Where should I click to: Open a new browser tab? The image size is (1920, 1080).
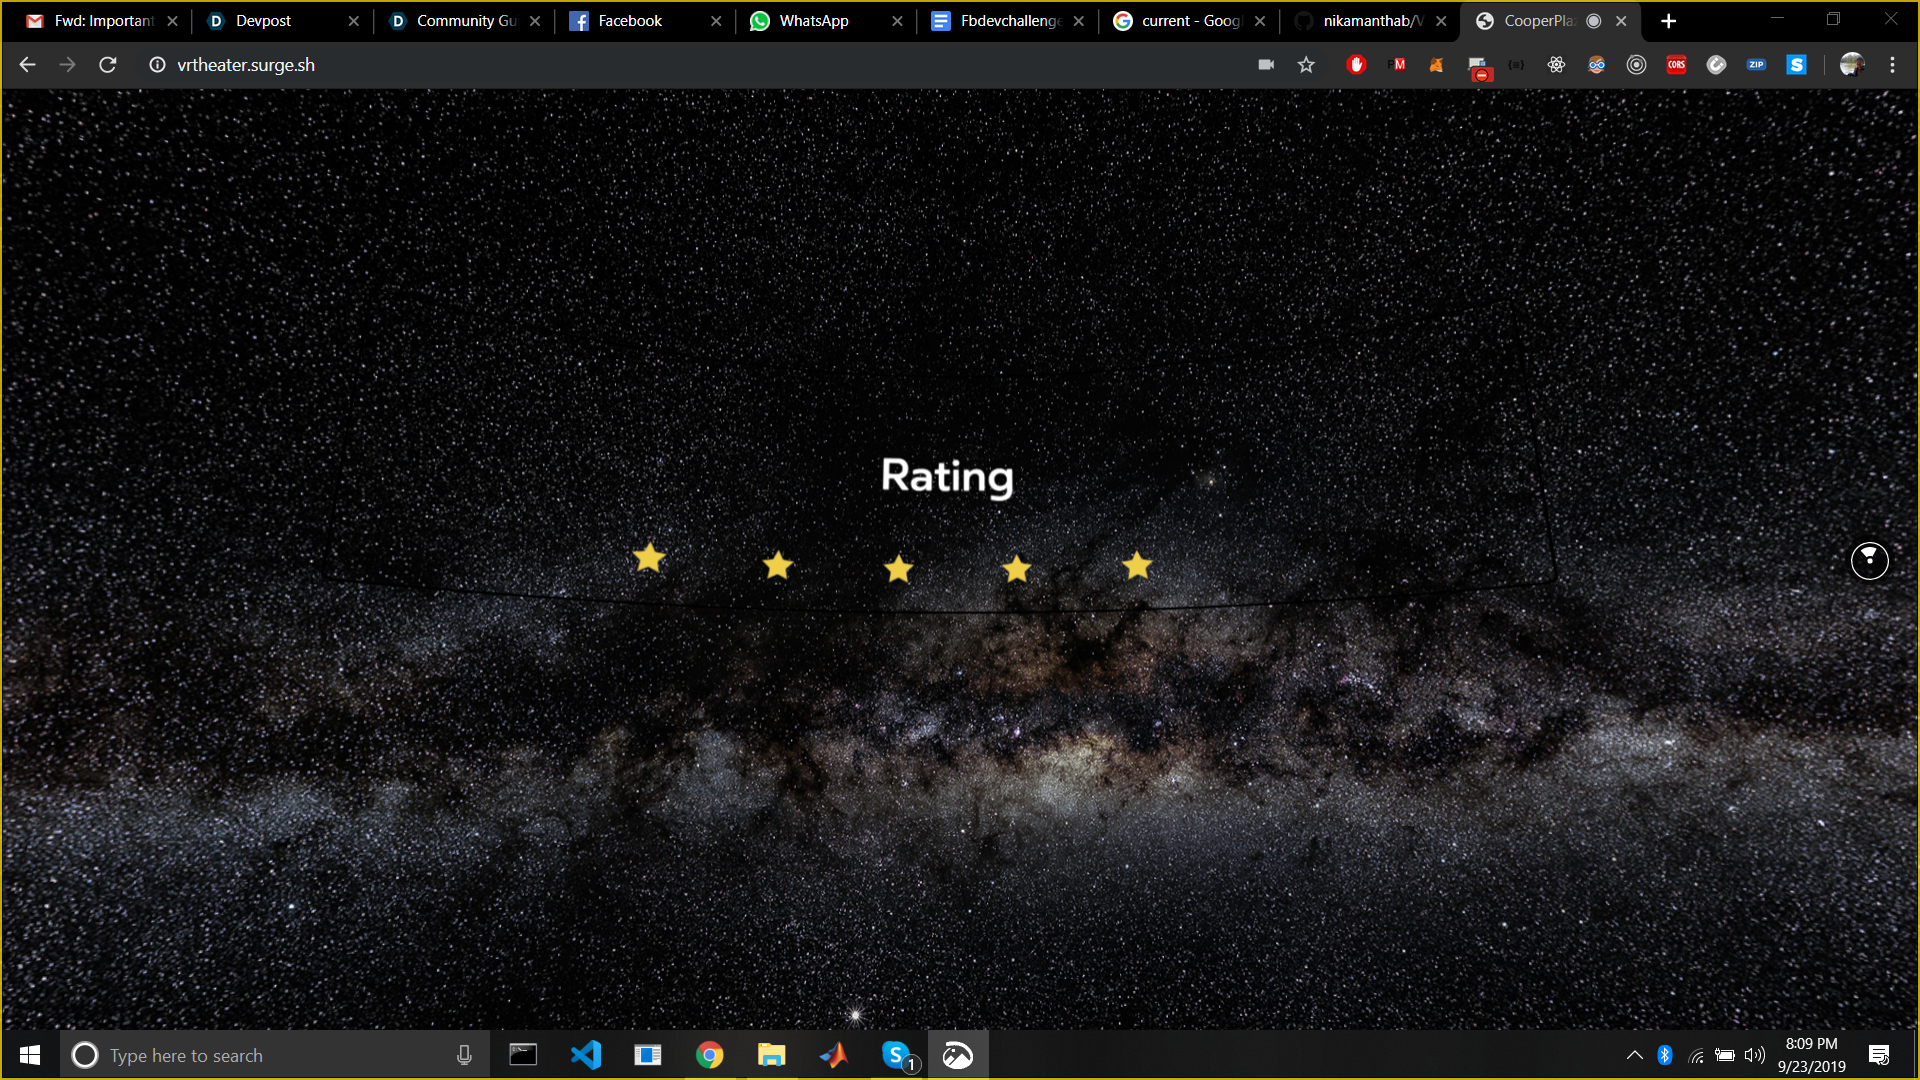[x=1668, y=21]
